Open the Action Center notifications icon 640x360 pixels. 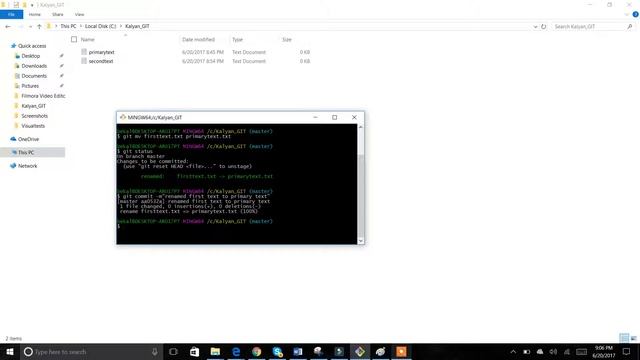[x=627, y=351]
